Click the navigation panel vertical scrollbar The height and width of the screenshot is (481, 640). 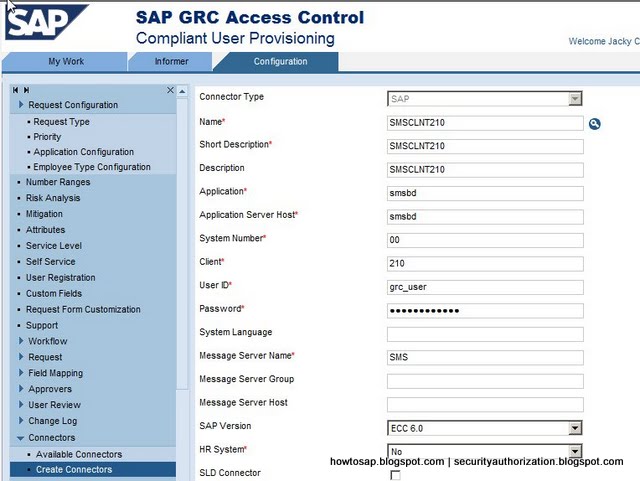tap(182, 243)
